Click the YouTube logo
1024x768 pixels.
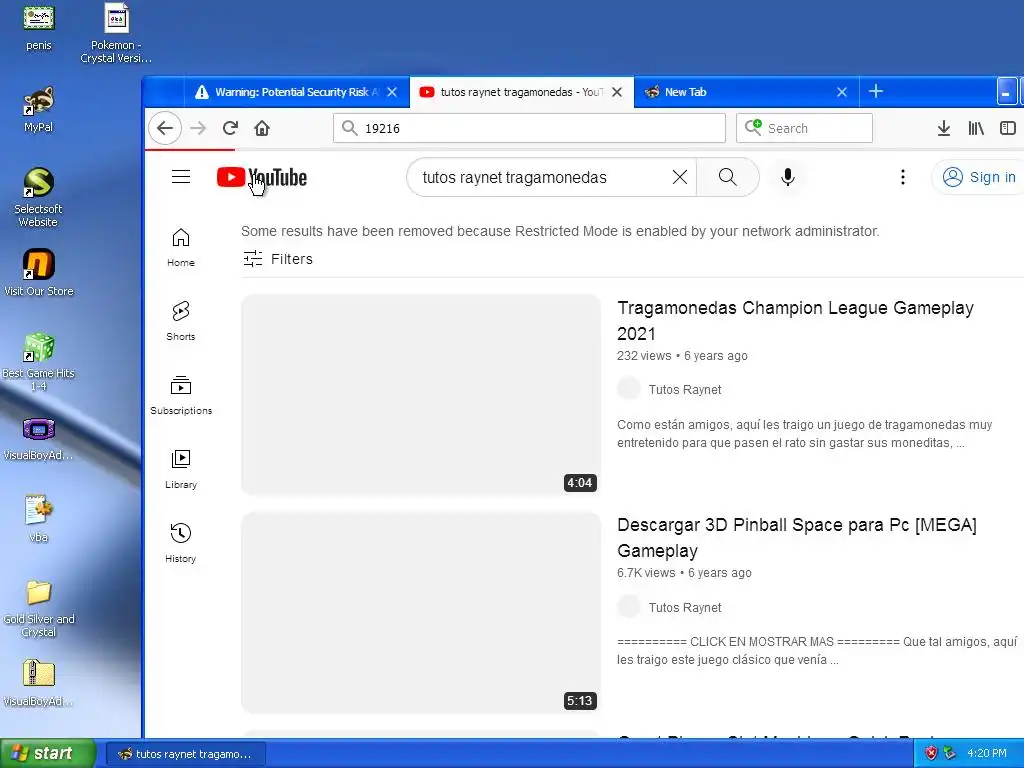tap(262, 177)
